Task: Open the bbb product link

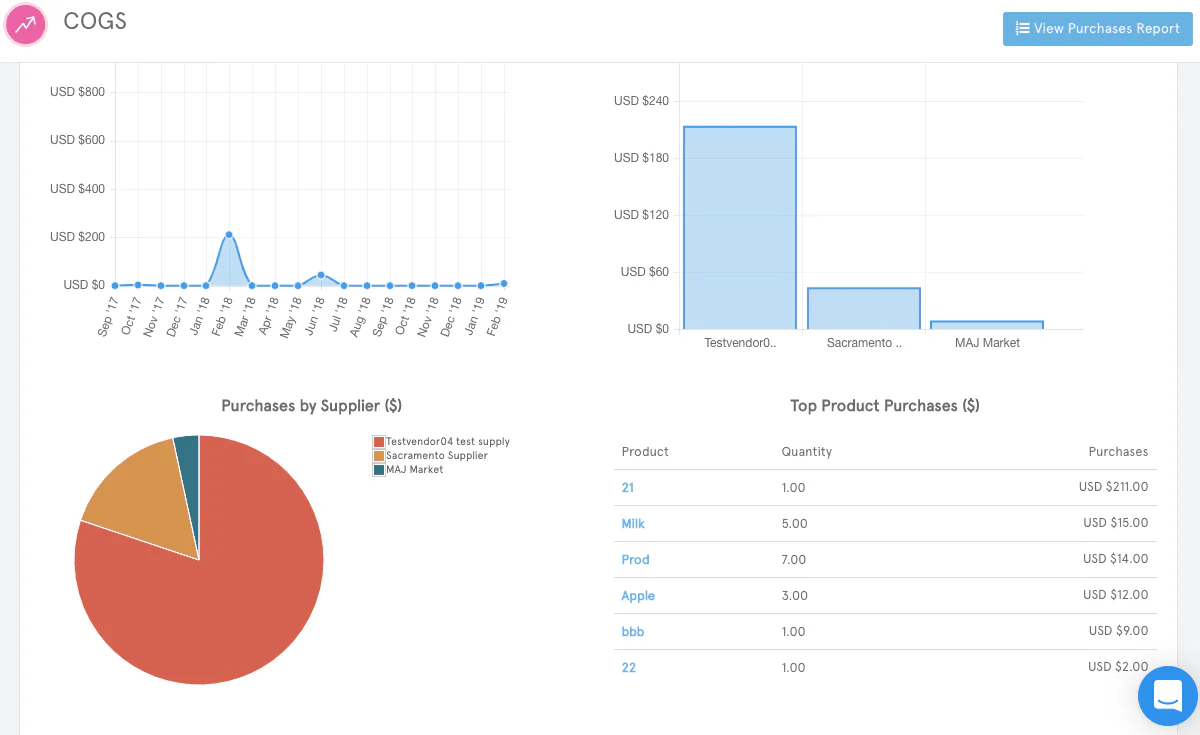Action: 633,632
